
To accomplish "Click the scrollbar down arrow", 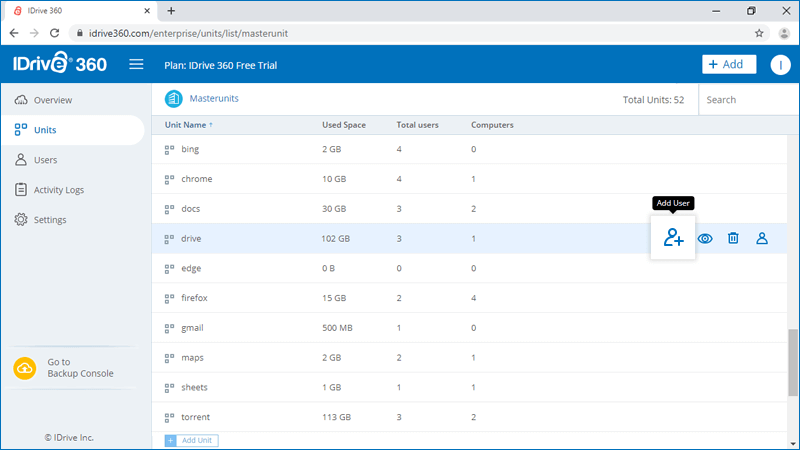I will [x=792, y=444].
